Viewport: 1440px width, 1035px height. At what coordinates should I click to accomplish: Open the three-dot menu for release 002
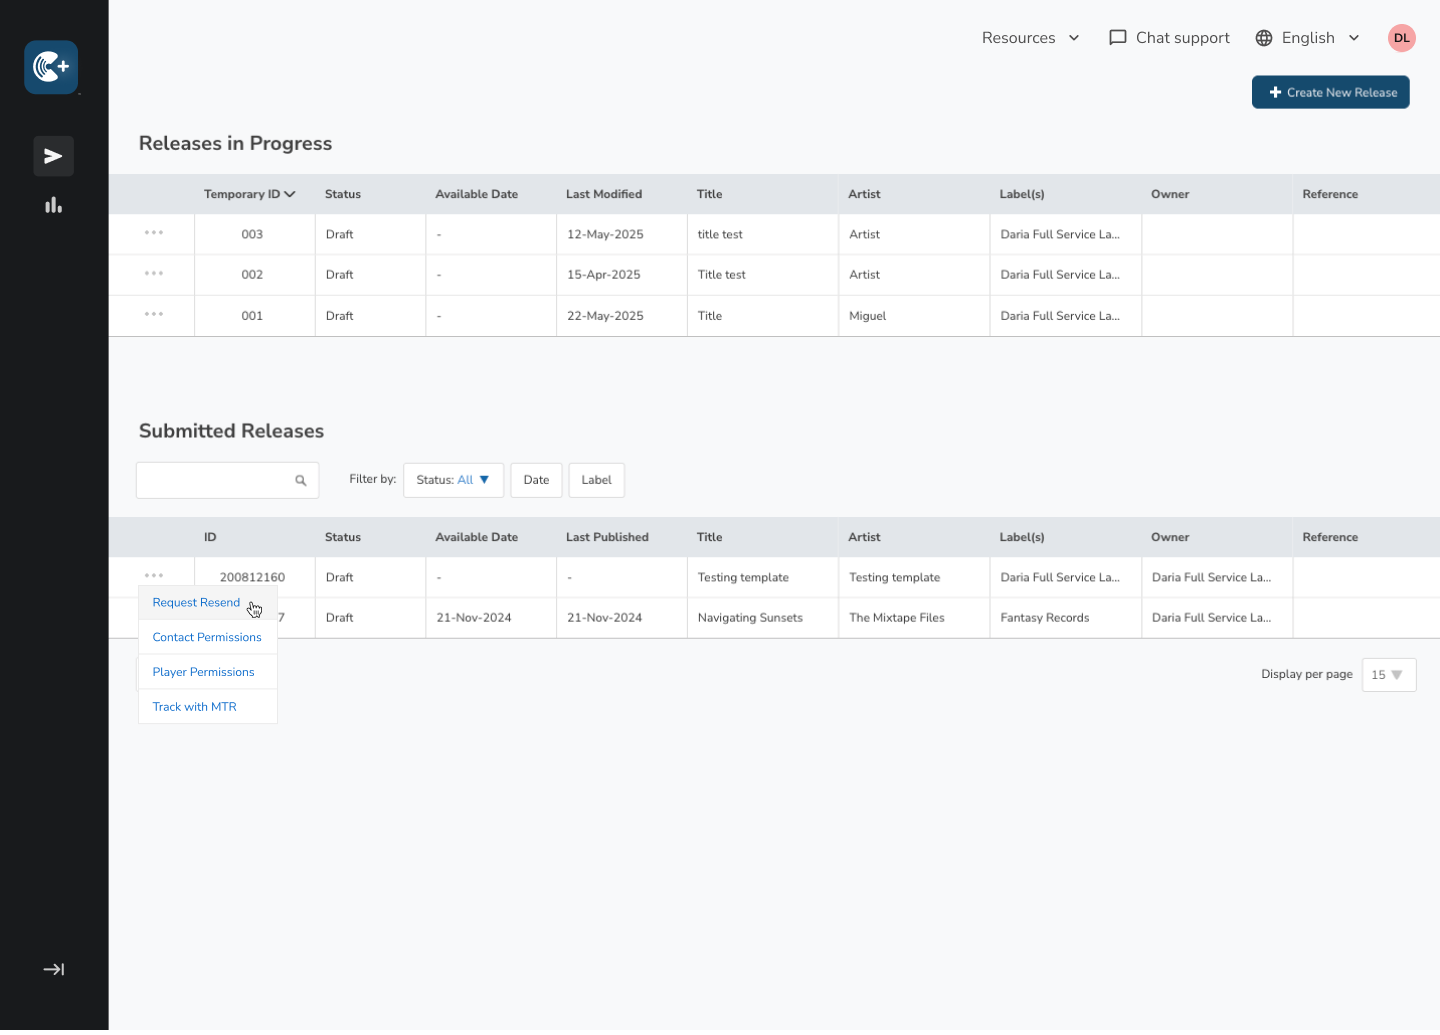[x=154, y=273]
